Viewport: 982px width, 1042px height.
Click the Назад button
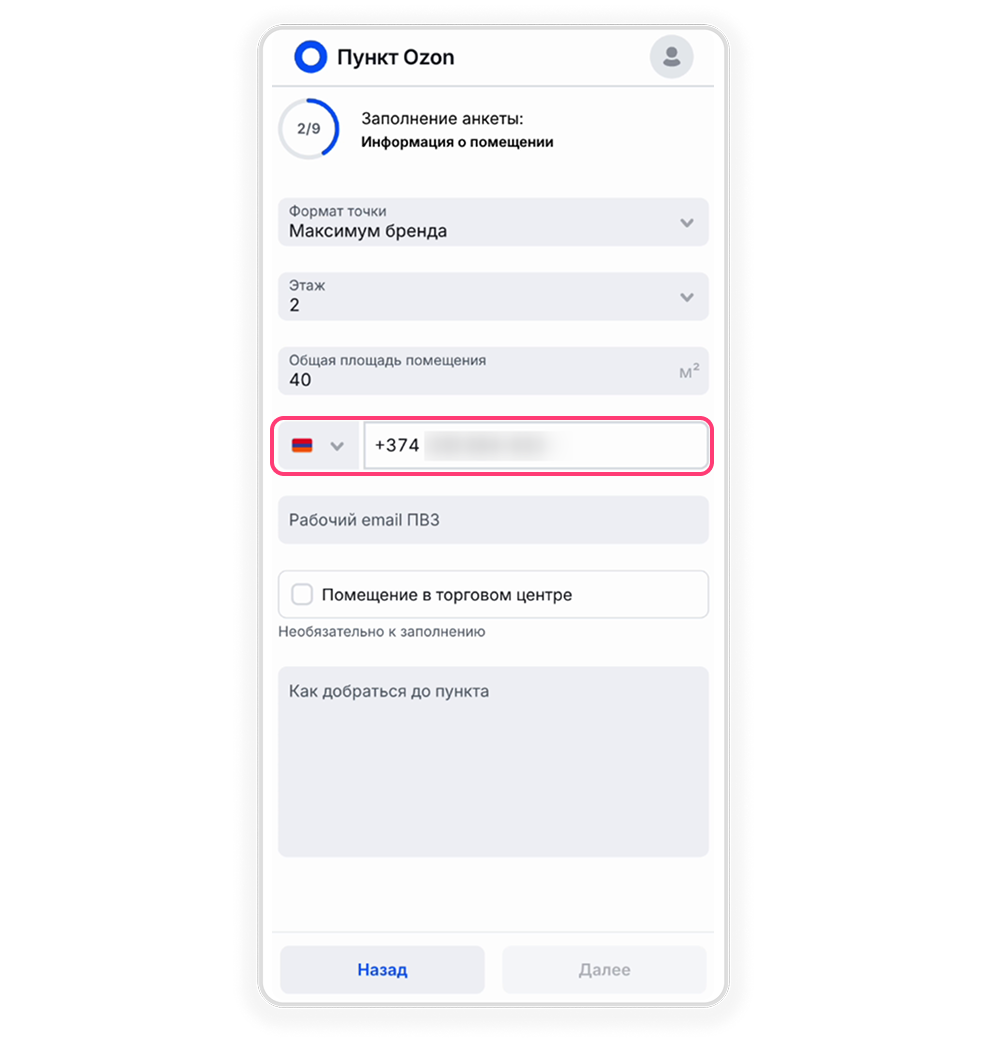pyautogui.click(x=382, y=970)
